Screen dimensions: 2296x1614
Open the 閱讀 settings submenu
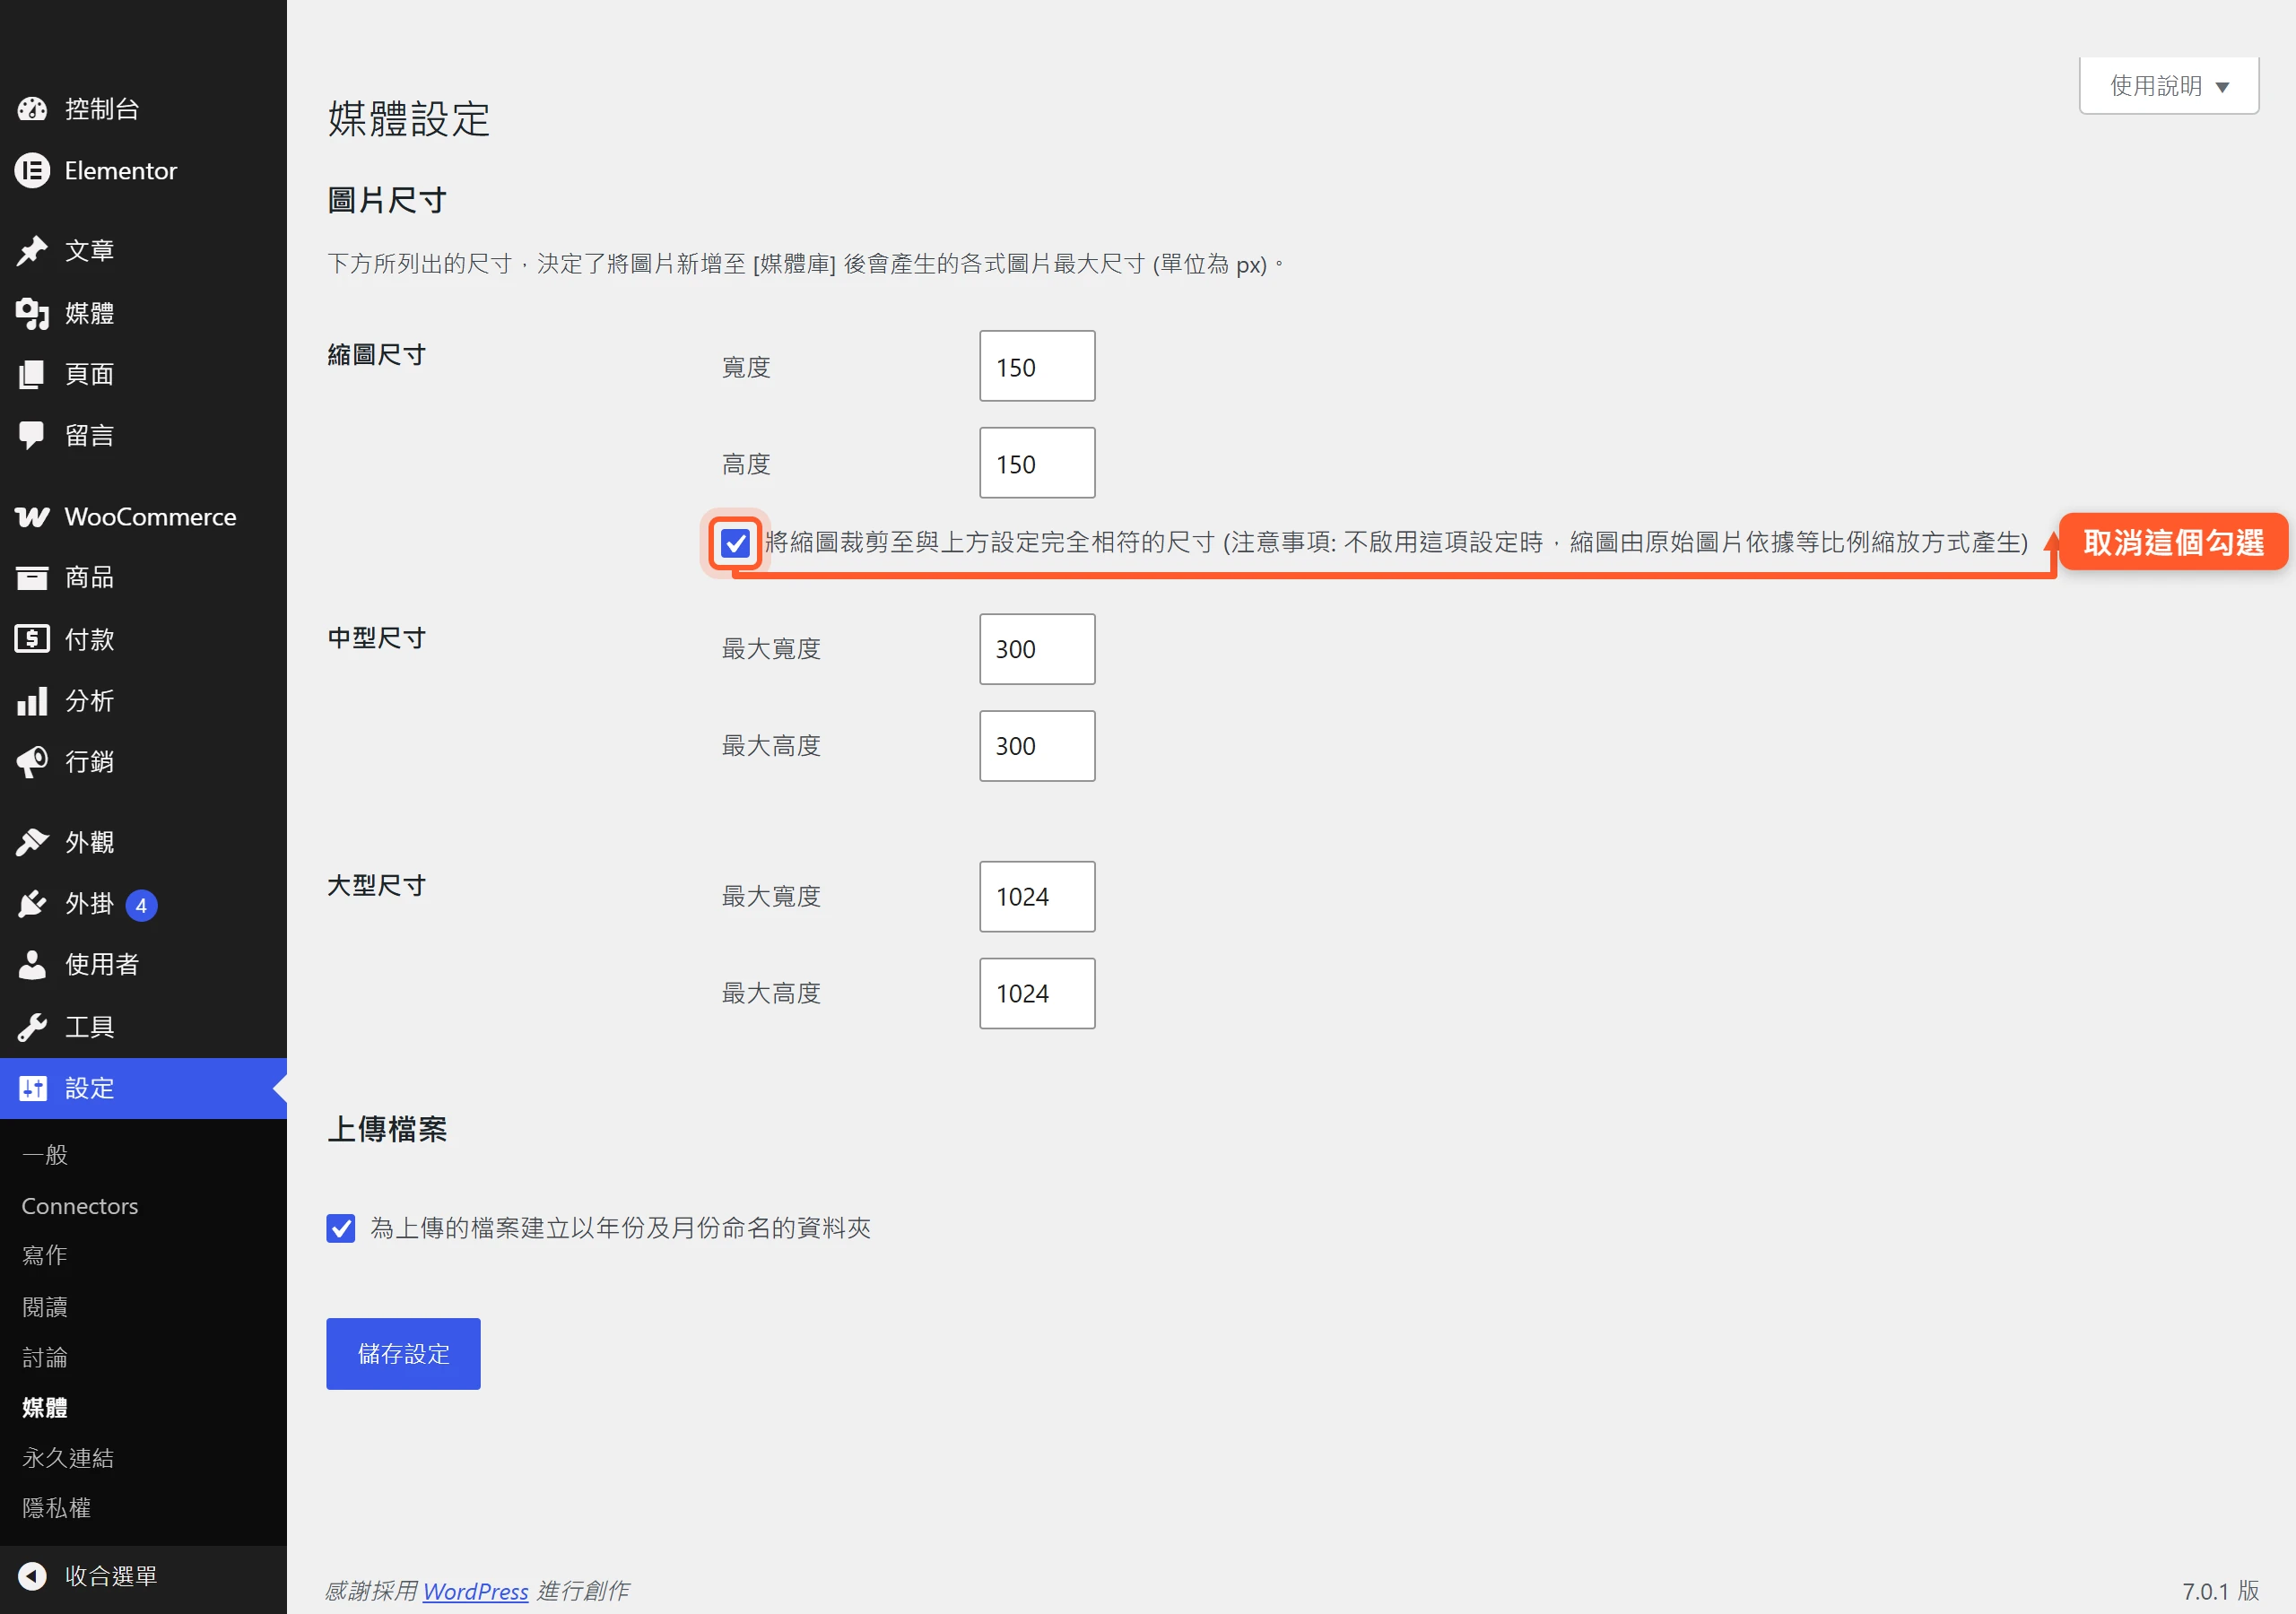pos(45,1306)
